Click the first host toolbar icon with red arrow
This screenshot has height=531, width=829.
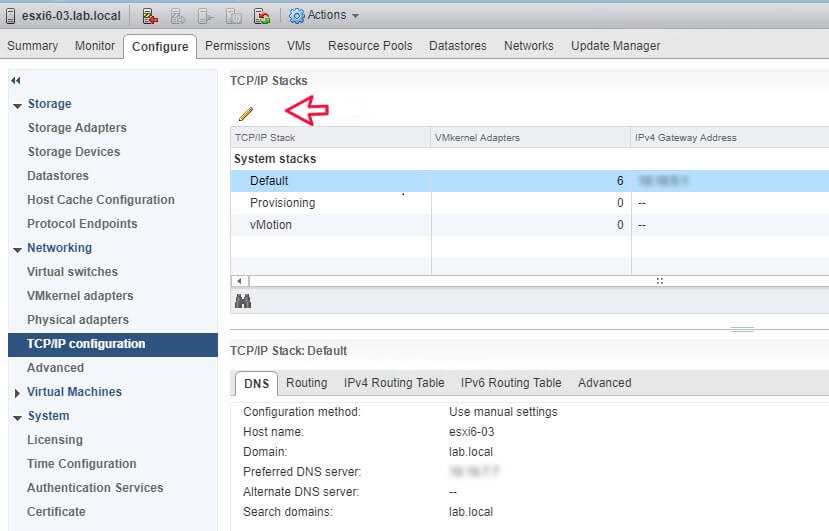point(149,16)
